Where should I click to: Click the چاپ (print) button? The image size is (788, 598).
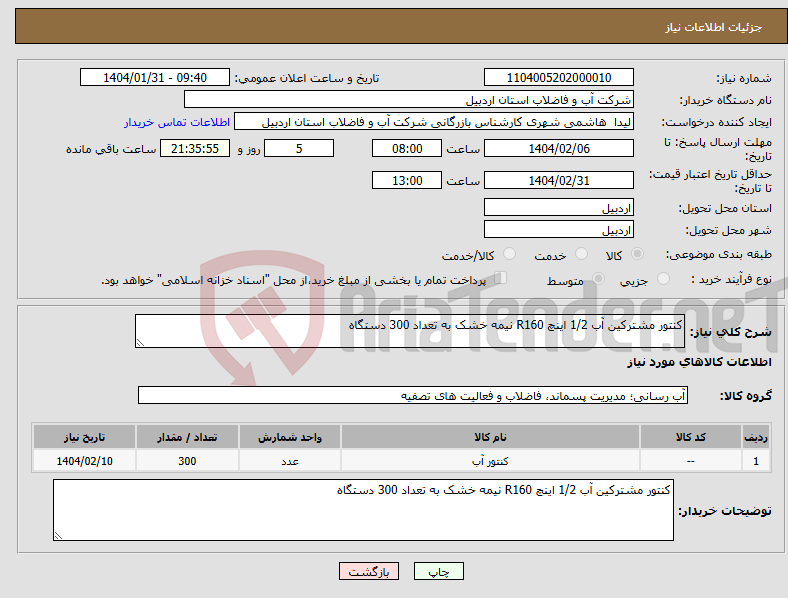point(438,571)
